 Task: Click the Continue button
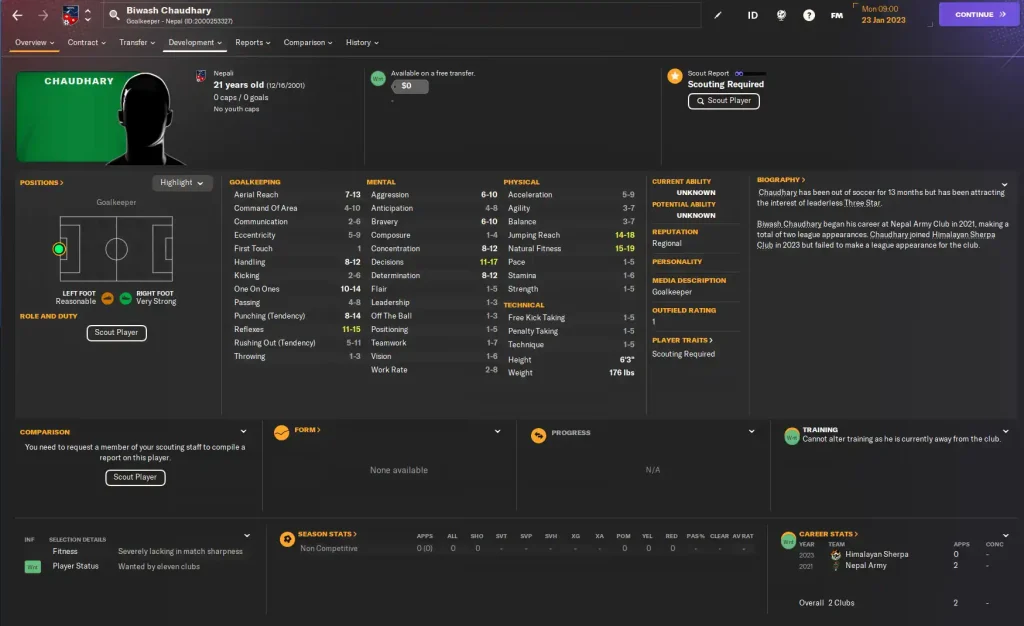pyautogui.click(x=978, y=14)
